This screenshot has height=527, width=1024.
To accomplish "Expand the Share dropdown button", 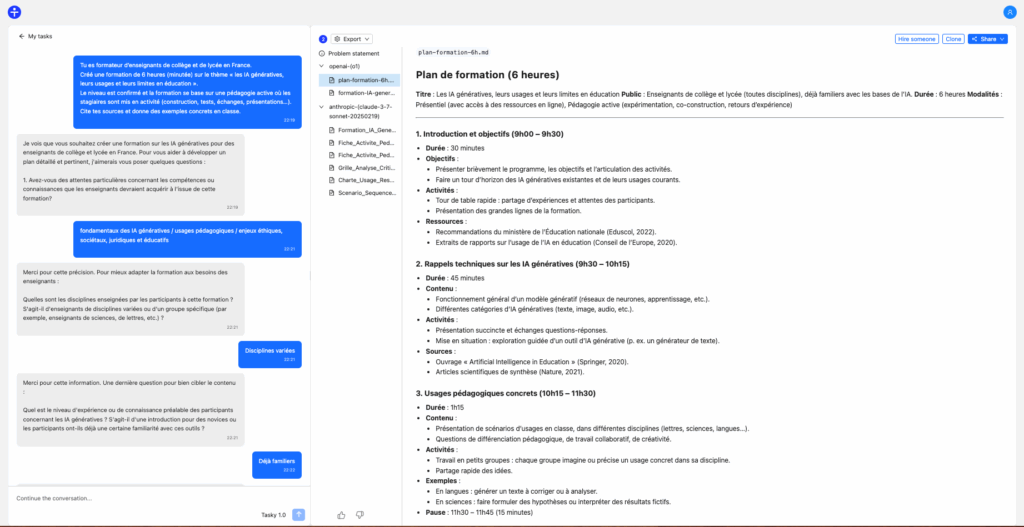I will click(987, 39).
